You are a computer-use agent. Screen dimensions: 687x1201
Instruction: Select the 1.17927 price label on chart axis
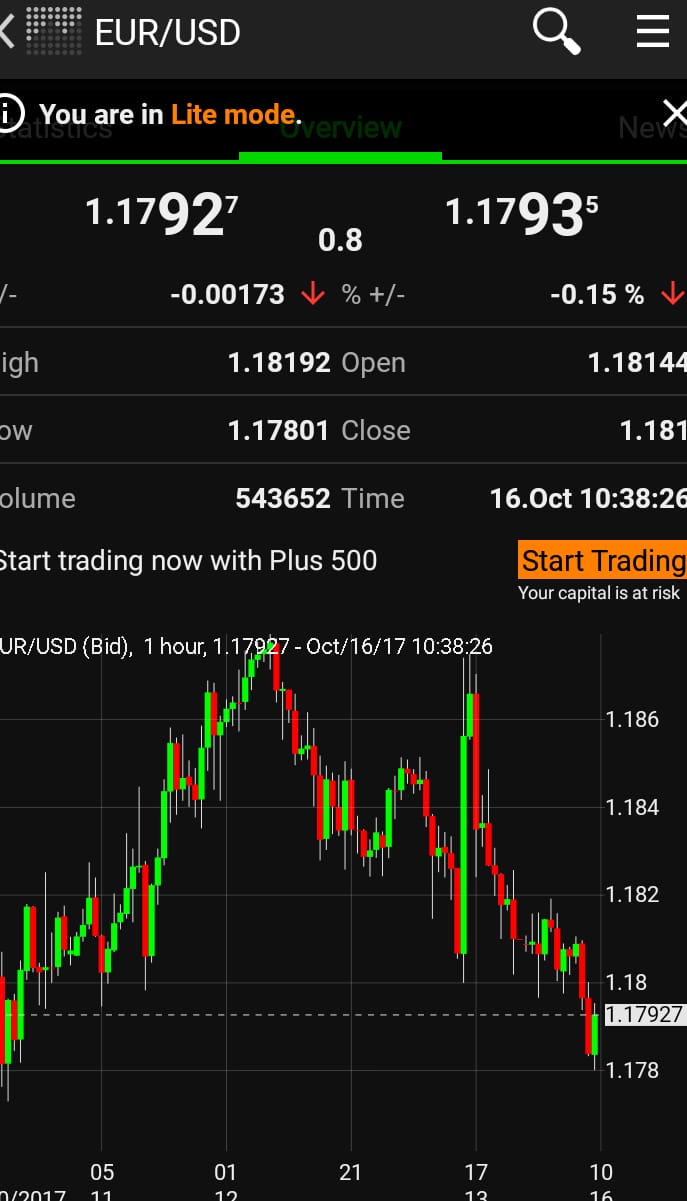click(x=645, y=1014)
